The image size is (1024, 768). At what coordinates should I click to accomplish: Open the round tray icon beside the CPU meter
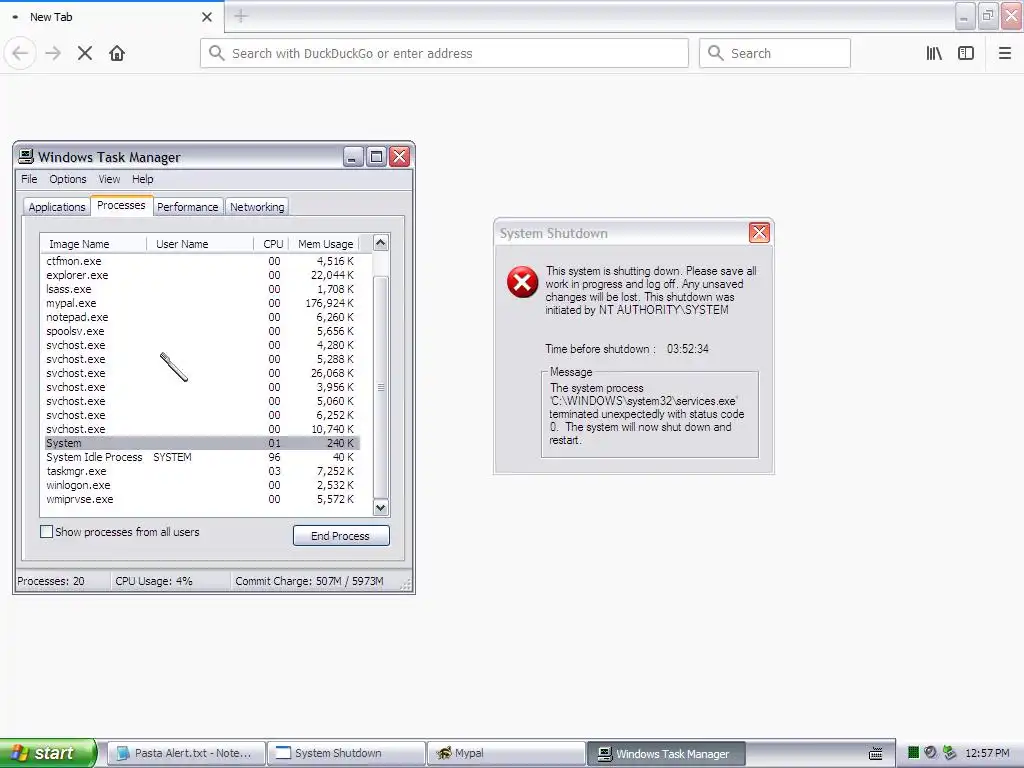[x=931, y=753]
